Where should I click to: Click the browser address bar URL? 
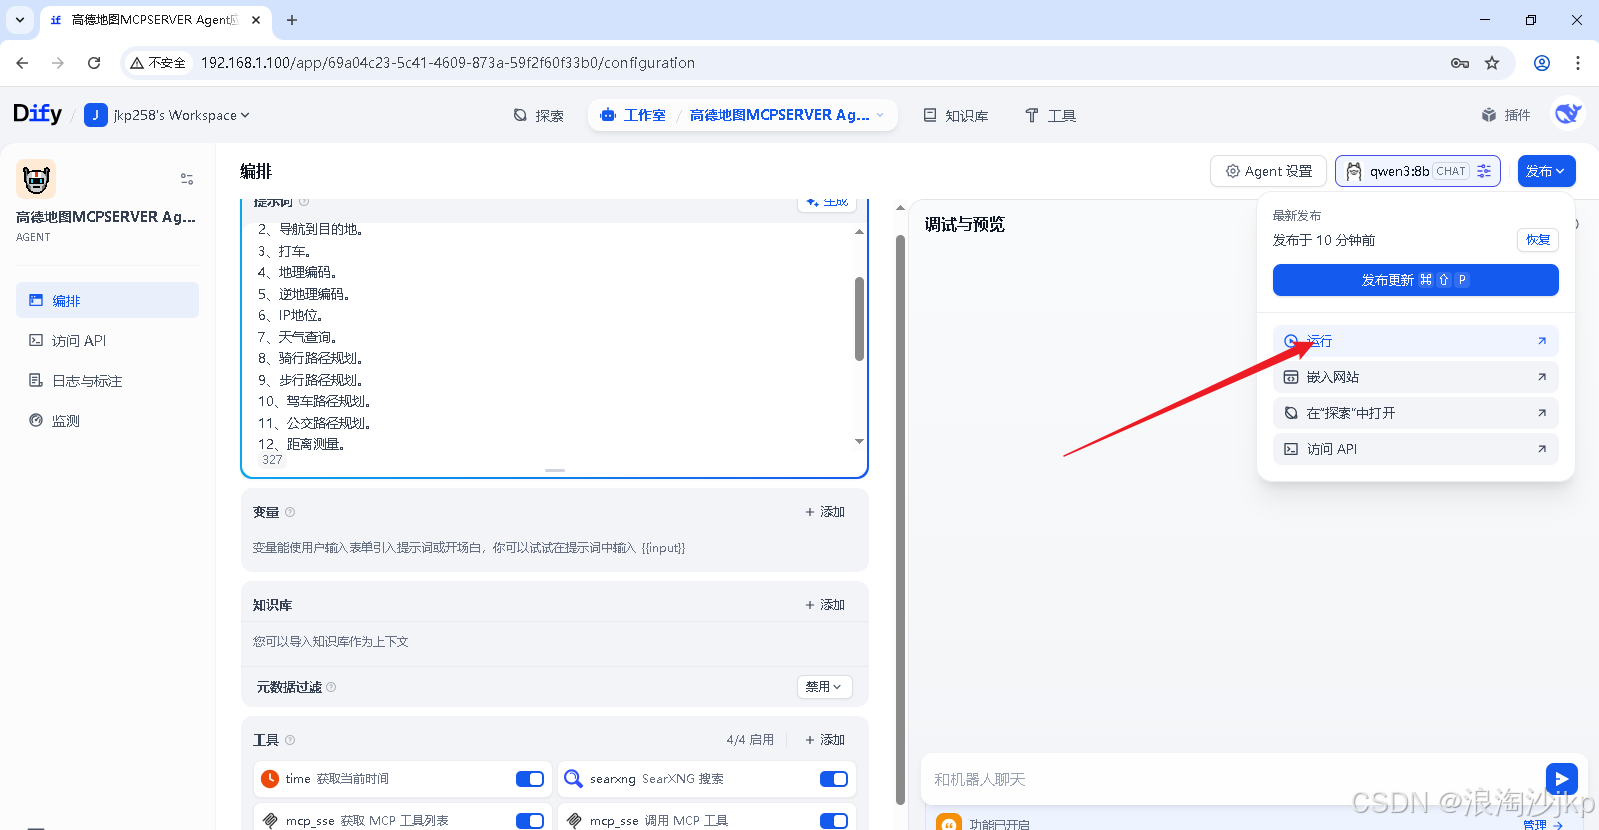tap(448, 63)
